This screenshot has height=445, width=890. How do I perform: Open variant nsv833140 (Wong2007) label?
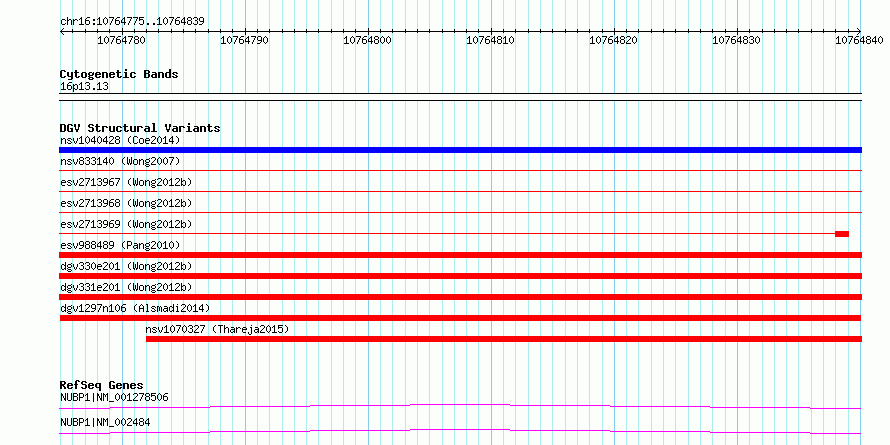pyautogui.click(x=120, y=162)
